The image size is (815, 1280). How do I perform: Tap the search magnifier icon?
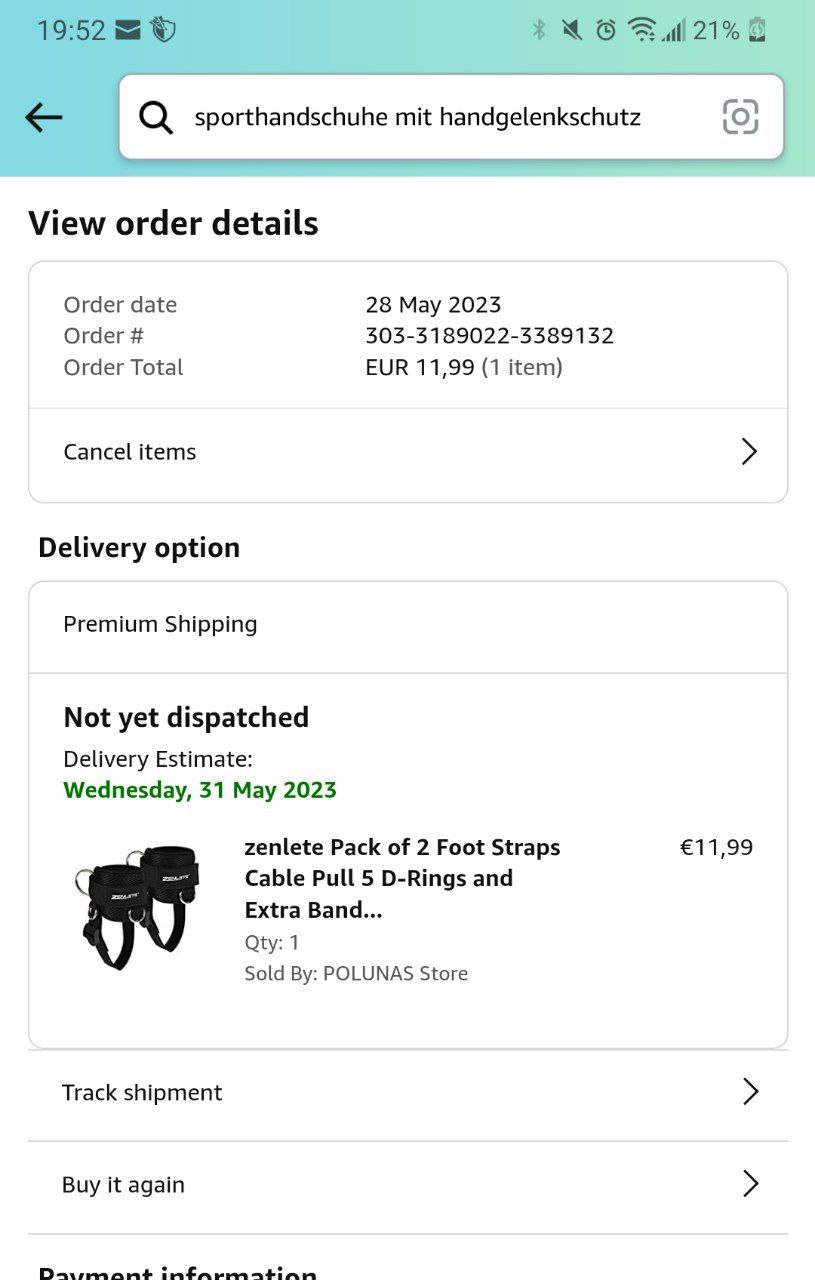coord(156,118)
